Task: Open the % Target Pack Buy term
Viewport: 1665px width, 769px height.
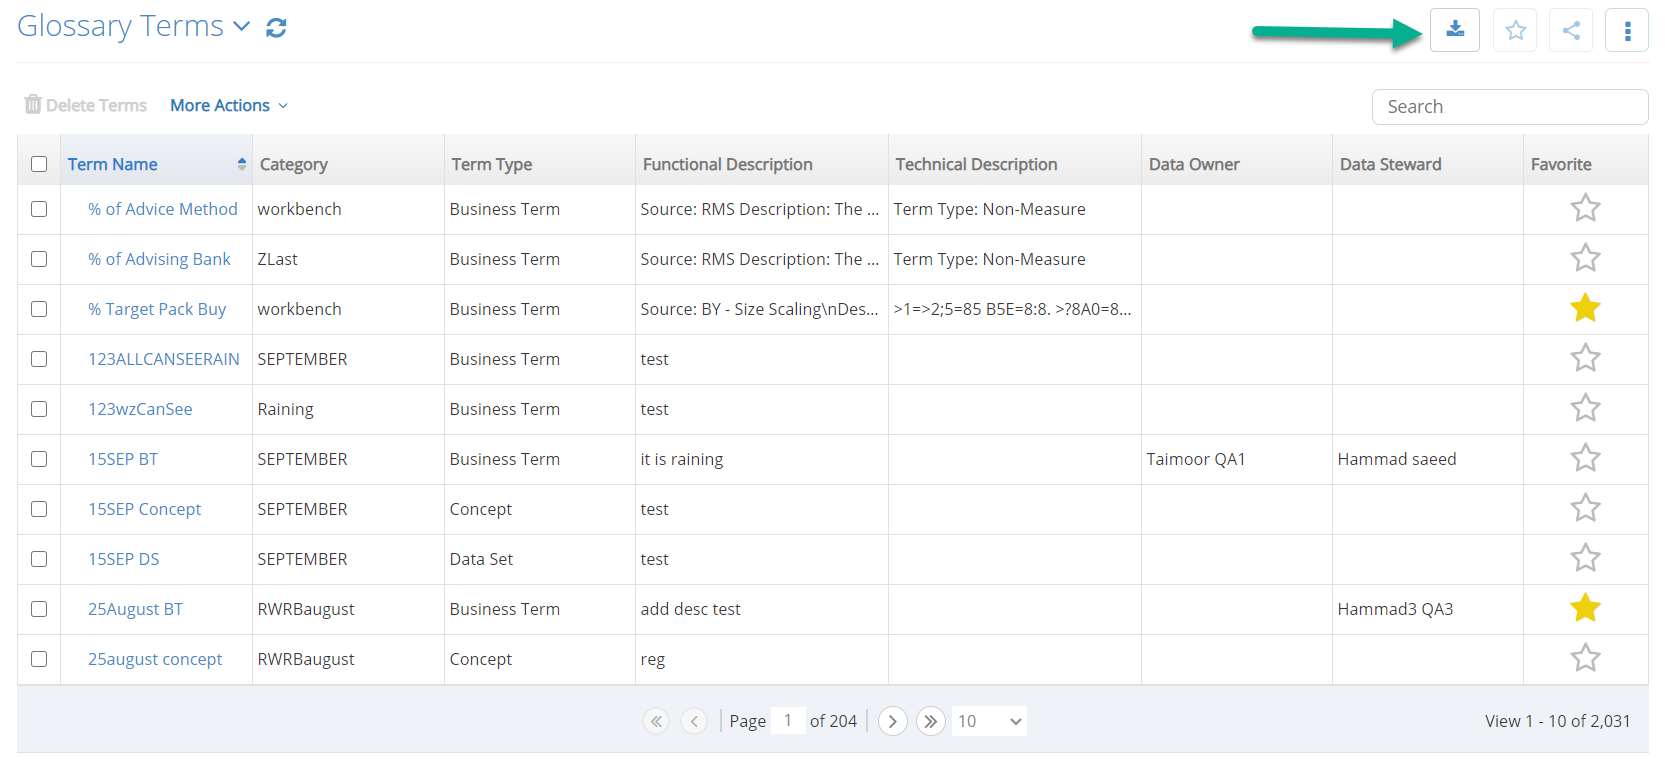Action: [157, 309]
